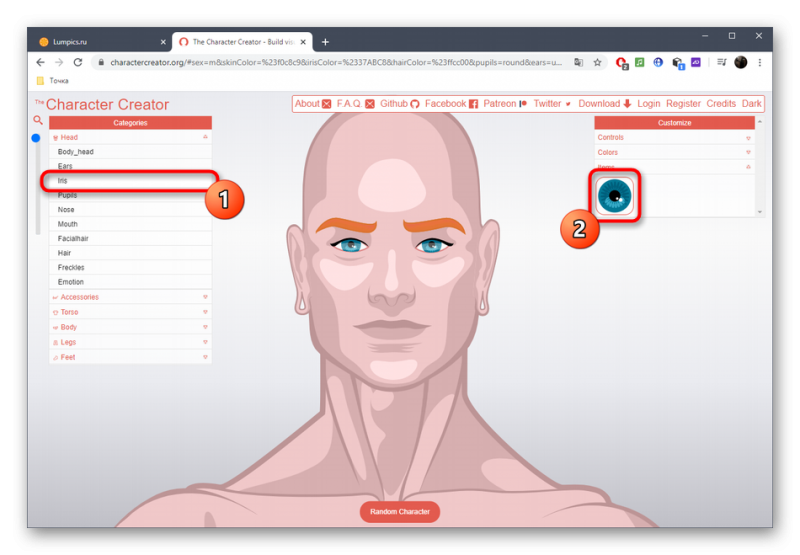
Task: Expand the Body category
Action: click(130, 327)
